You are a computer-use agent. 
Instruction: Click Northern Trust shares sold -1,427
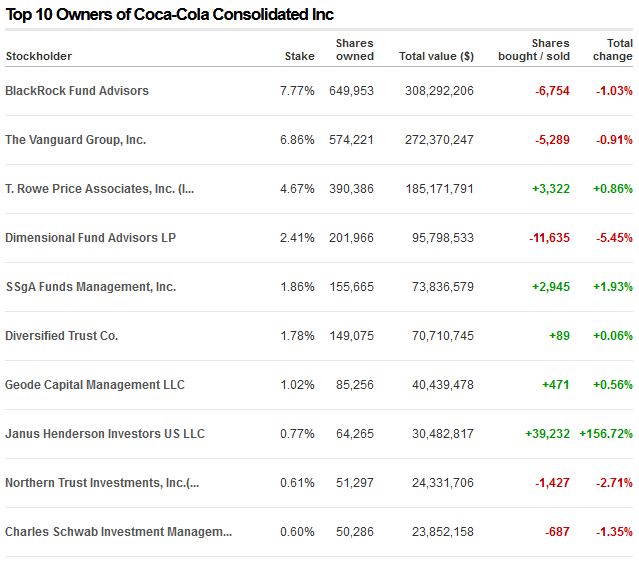(x=552, y=483)
